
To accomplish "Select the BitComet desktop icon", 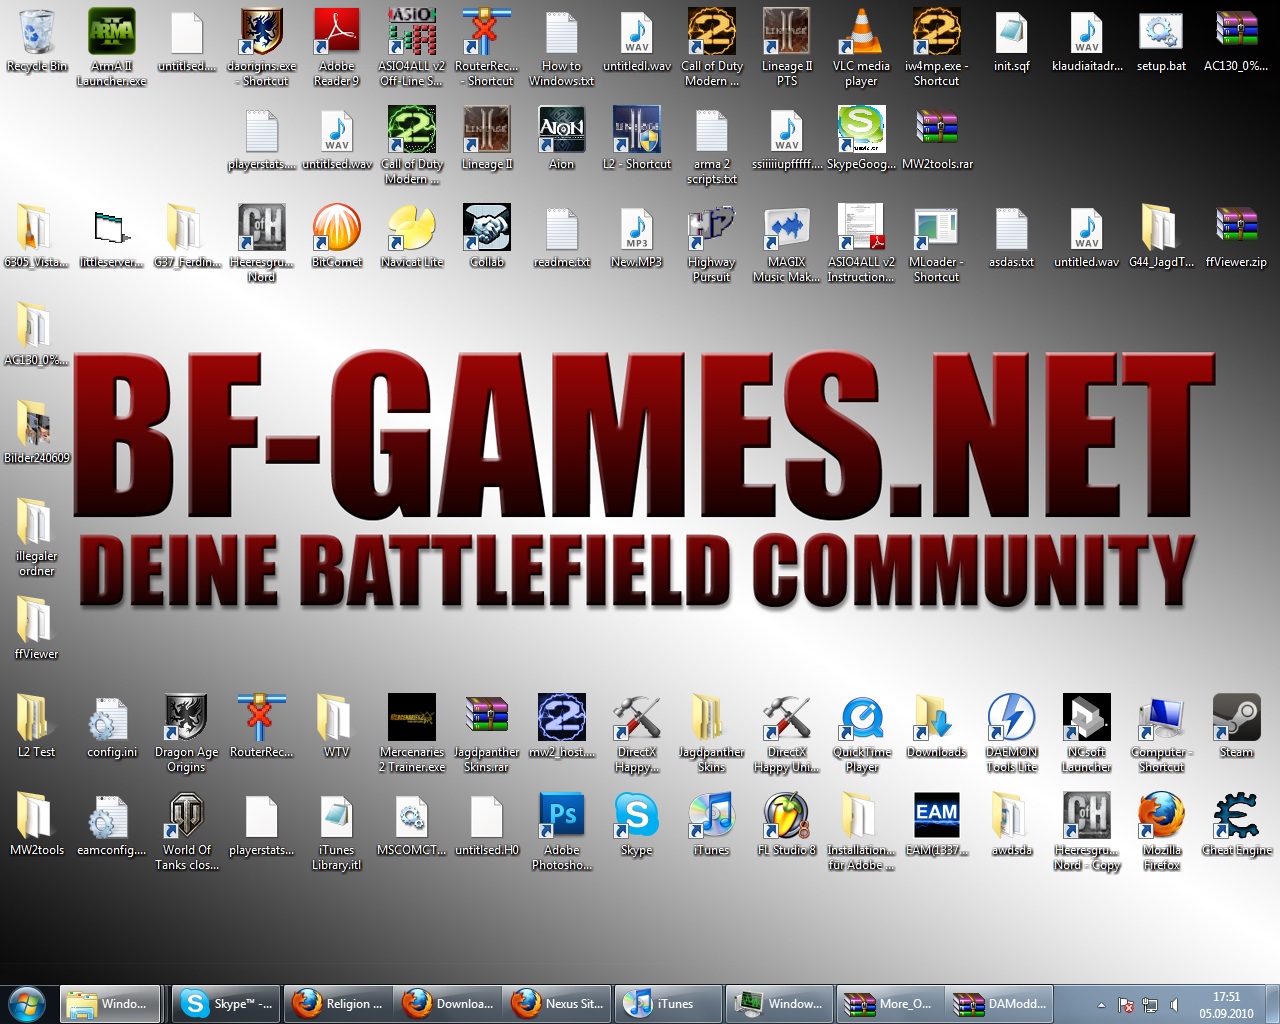I will [x=337, y=230].
